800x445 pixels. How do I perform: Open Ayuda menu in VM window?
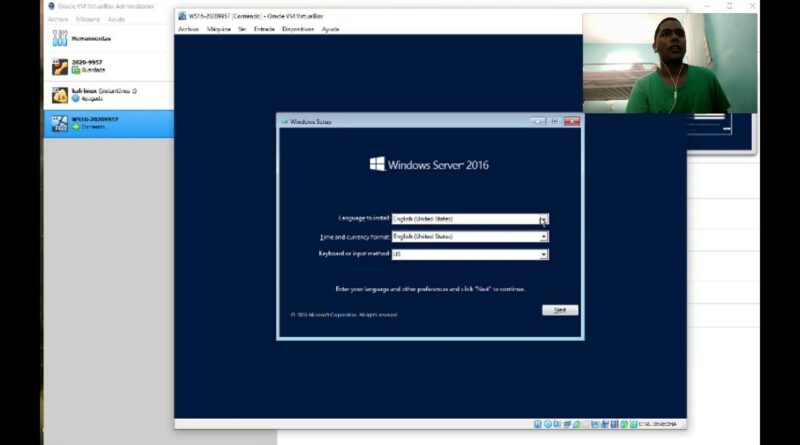tap(330, 29)
